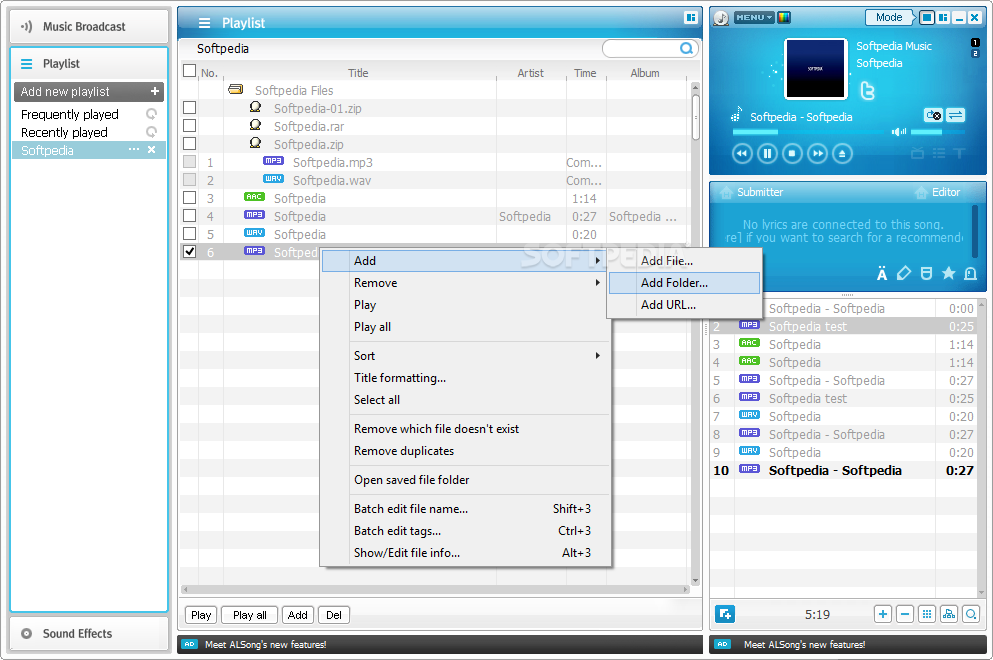This screenshot has width=993, height=660.
Task: Click the lyrics report icon
Action: [x=970, y=273]
